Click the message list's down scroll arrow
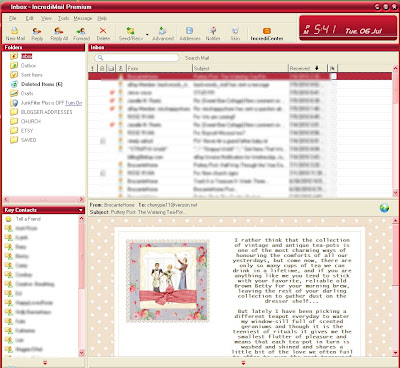 coord(395,193)
